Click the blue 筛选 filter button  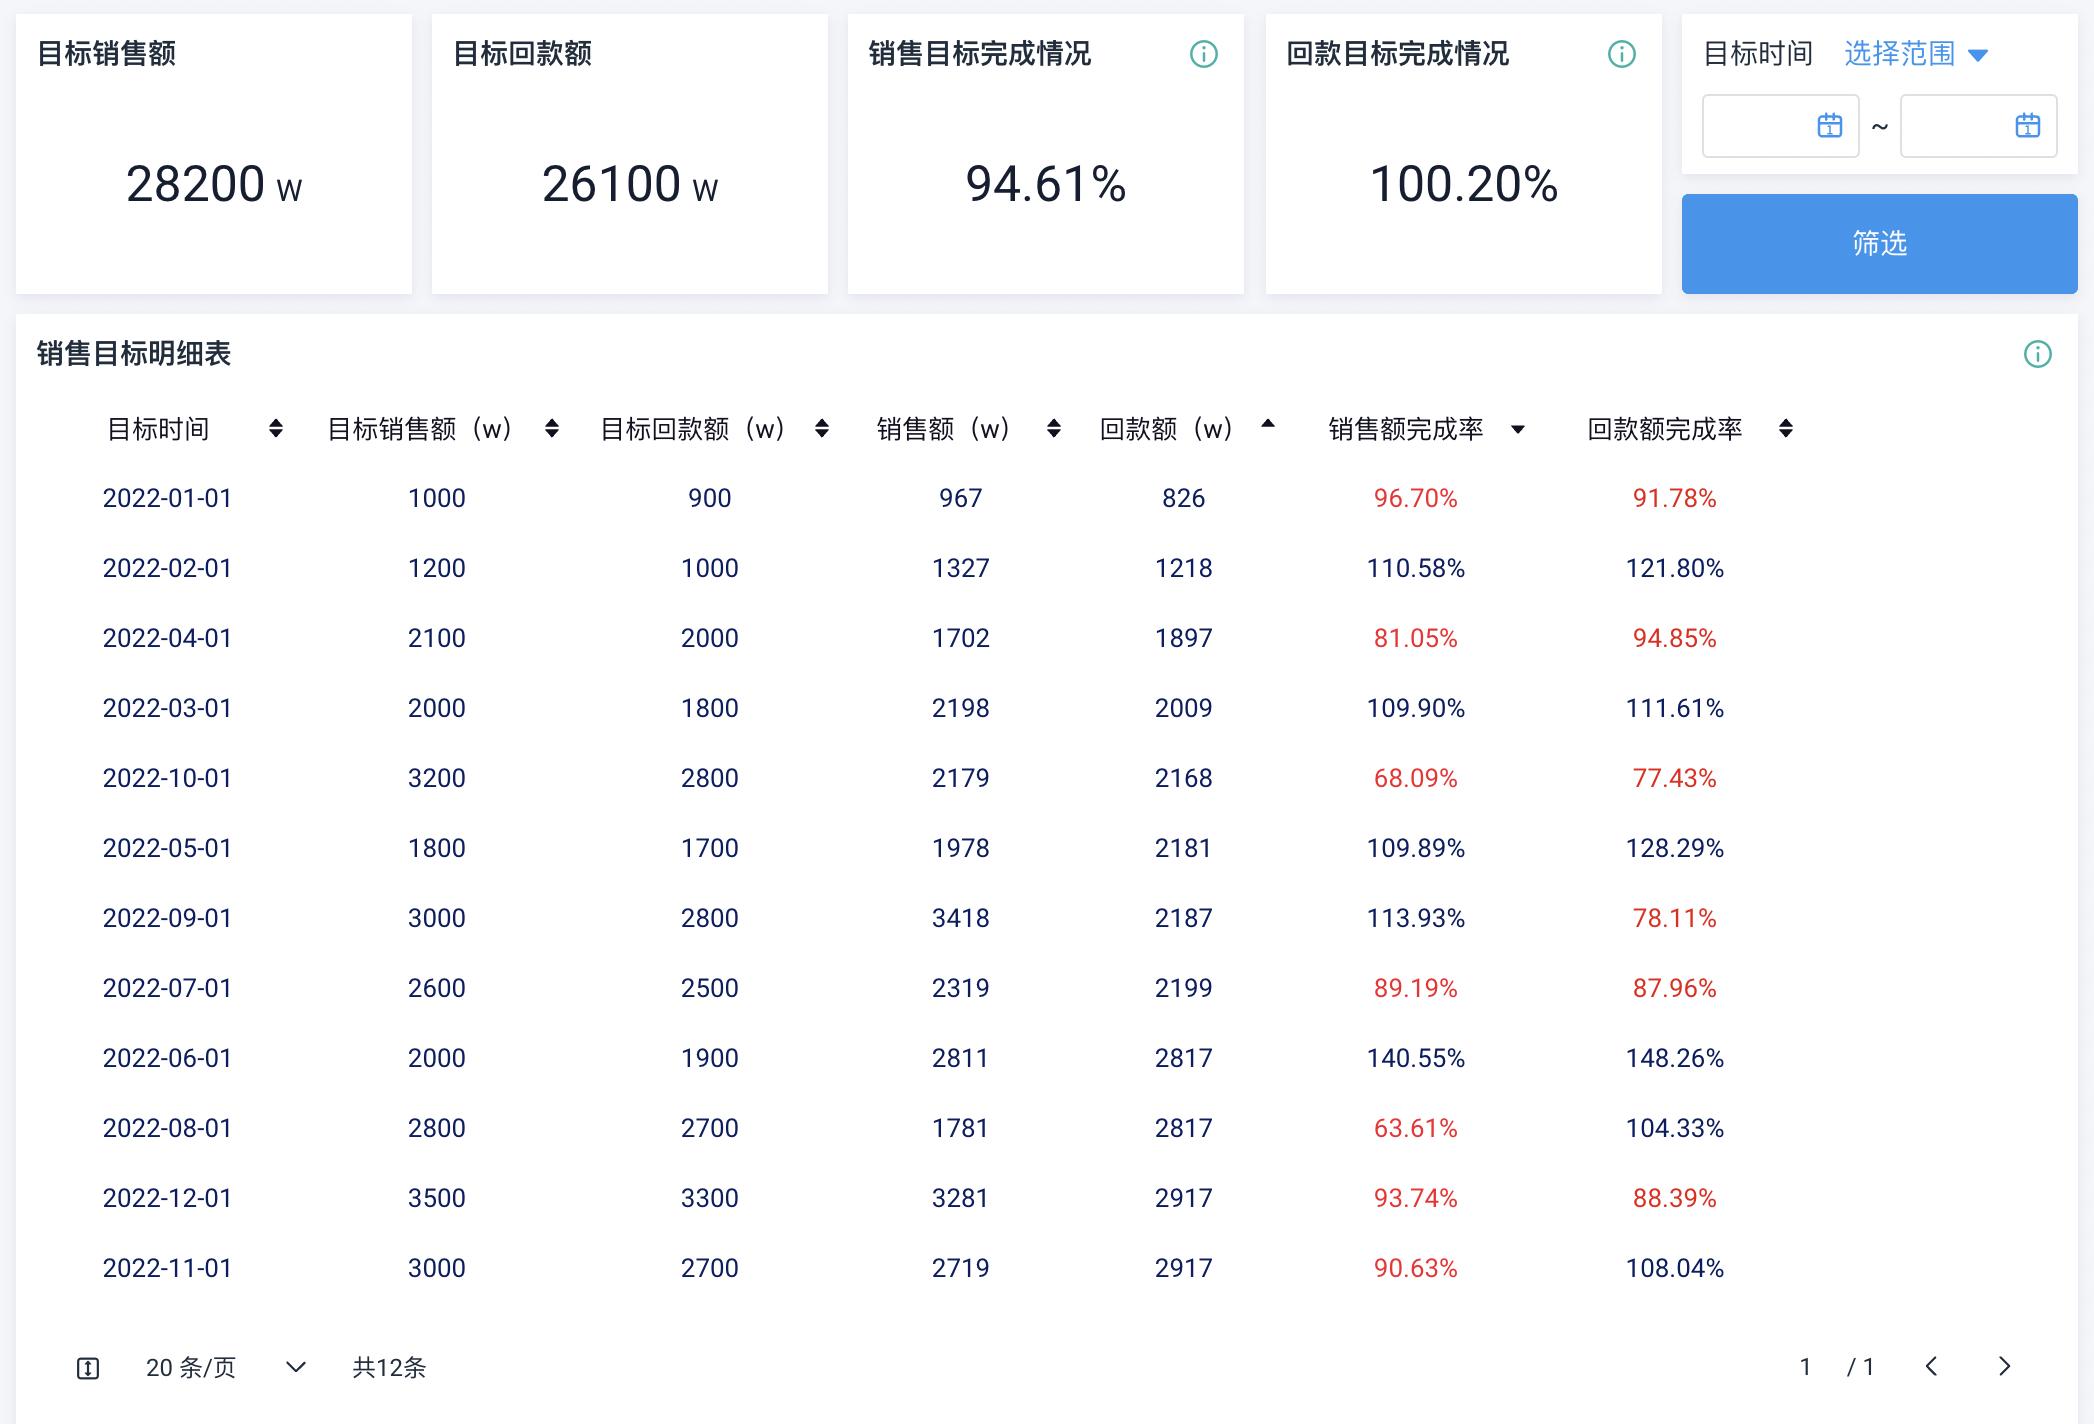[1878, 242]
